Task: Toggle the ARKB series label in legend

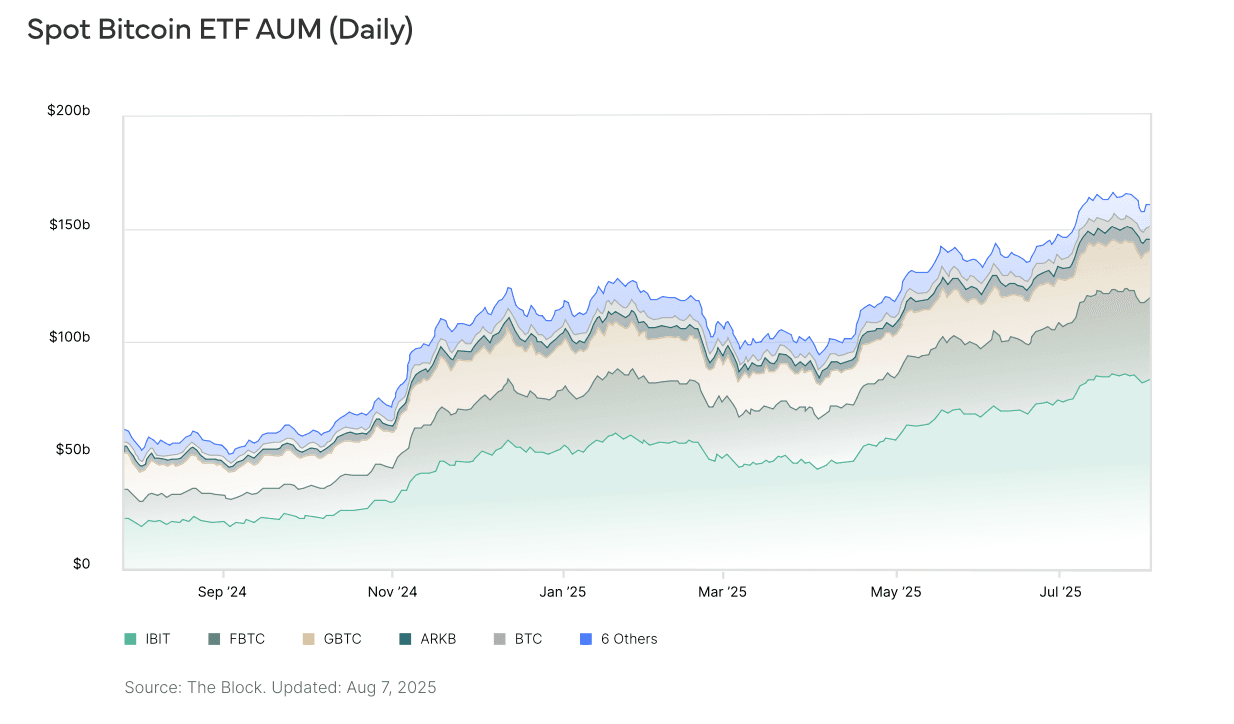Action: [438, 639]
